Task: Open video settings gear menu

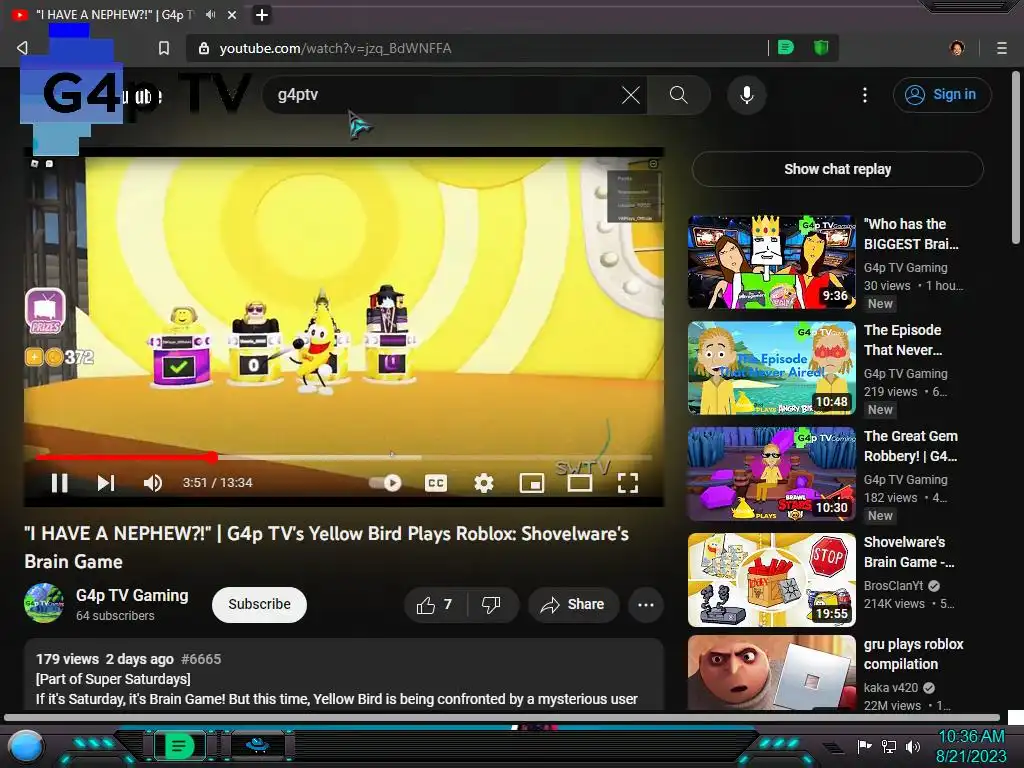Action: click(483, 483)
